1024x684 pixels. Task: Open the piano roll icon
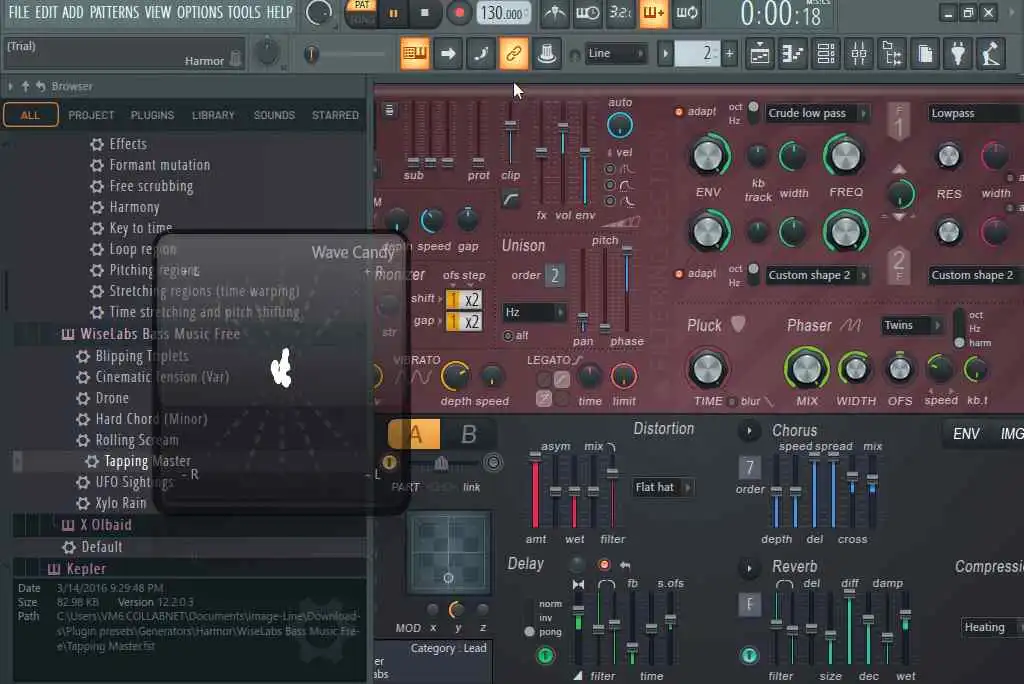[793, 54]
